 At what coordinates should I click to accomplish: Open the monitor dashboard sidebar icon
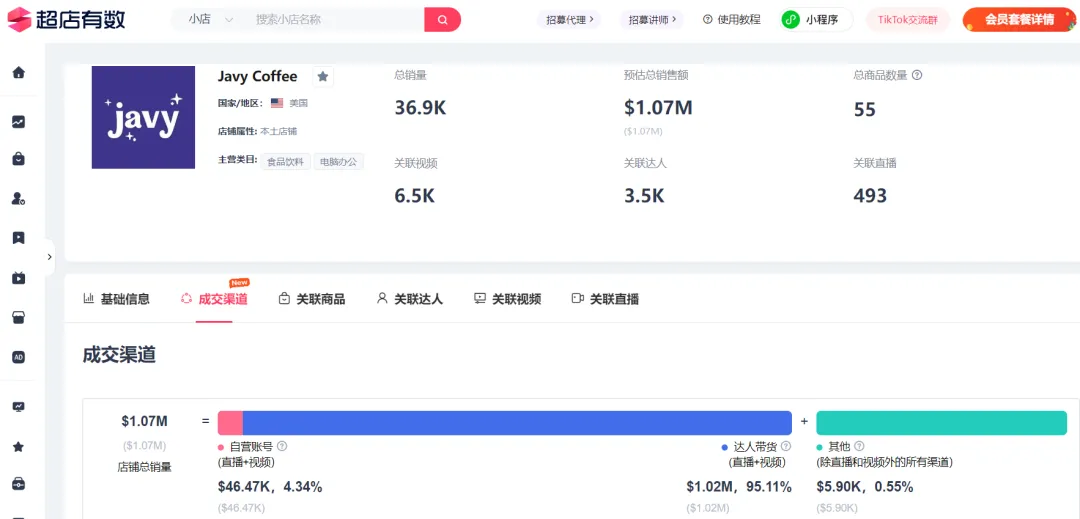click(x=19, y=407)
